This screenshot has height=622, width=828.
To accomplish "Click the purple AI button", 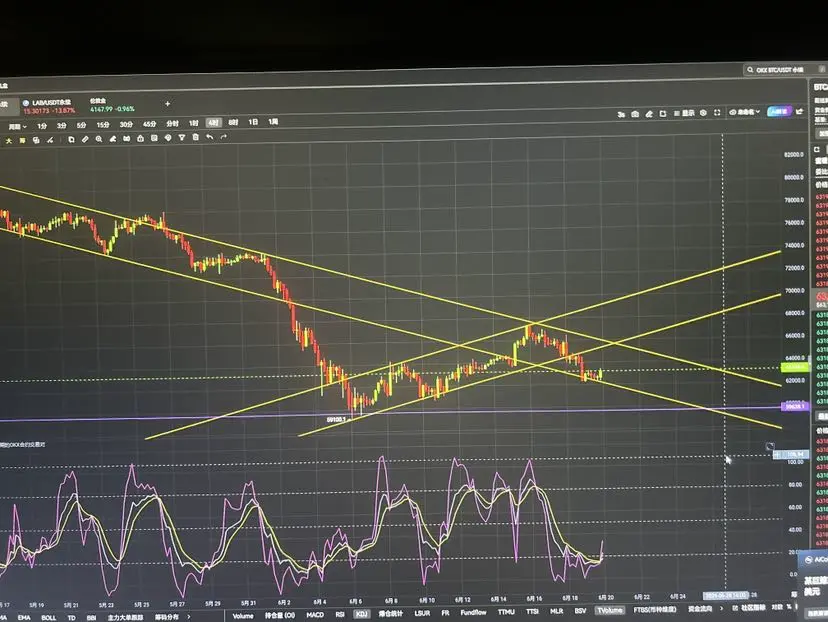I will coord(779,111).
